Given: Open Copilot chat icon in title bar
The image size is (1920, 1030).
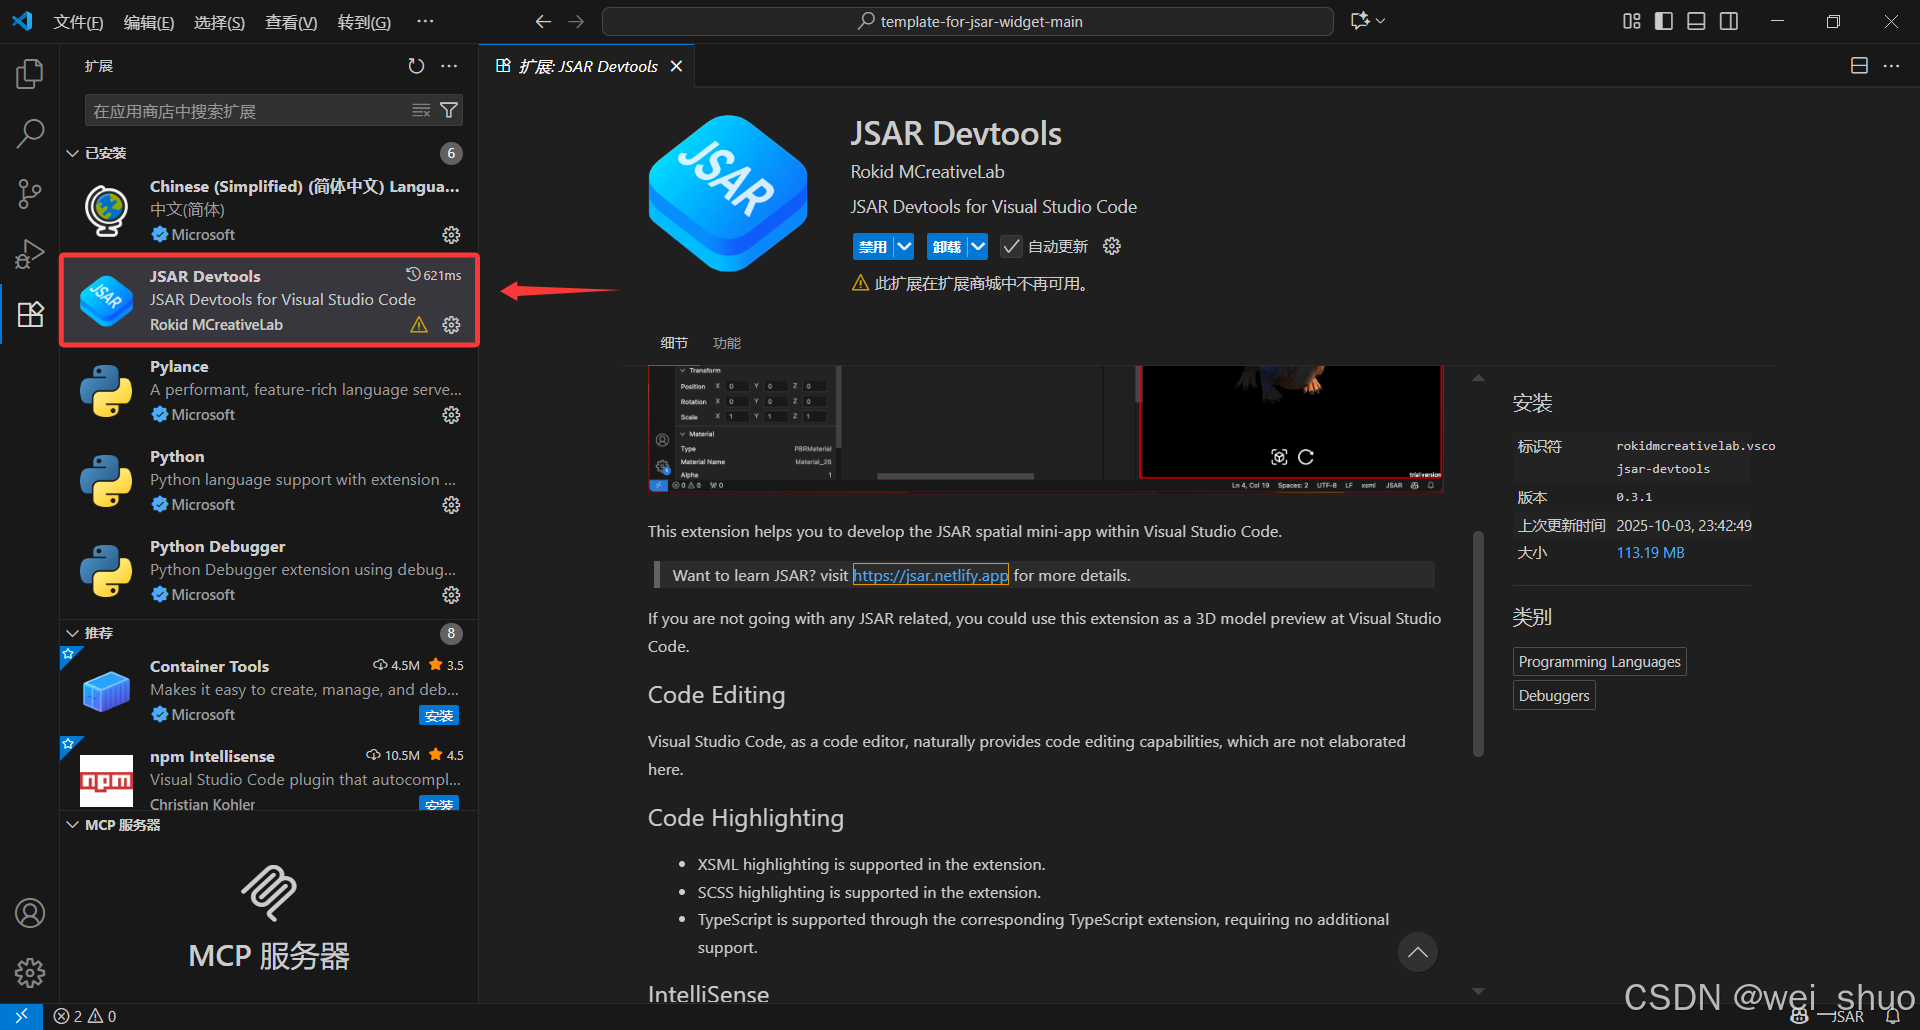Looking at the screenshot, I should (x=1359, y=21).
